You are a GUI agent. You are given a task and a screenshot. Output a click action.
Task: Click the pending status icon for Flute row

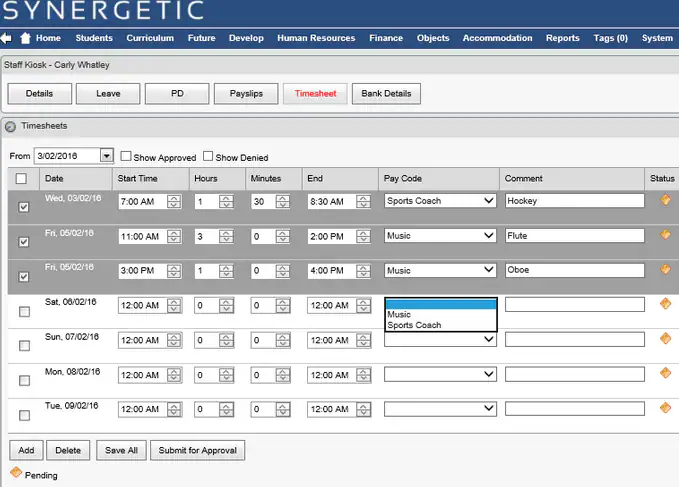(x=666, y=235)
